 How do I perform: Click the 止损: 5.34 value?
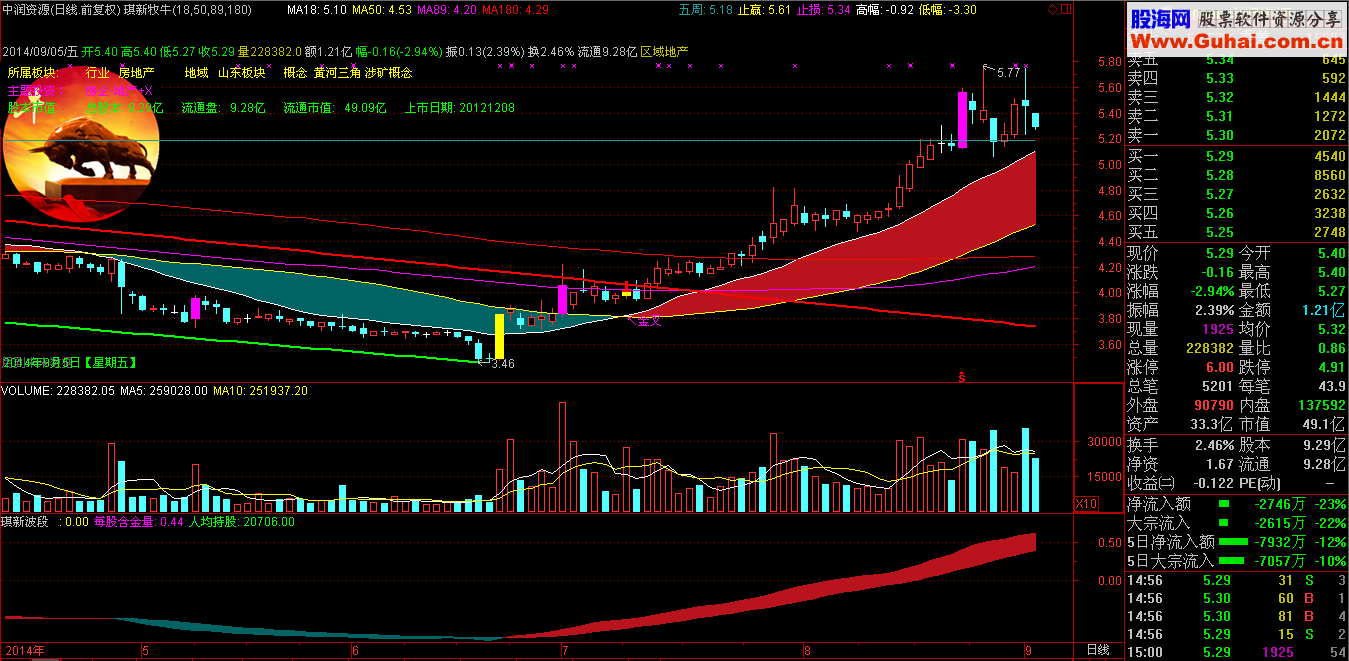824,9
